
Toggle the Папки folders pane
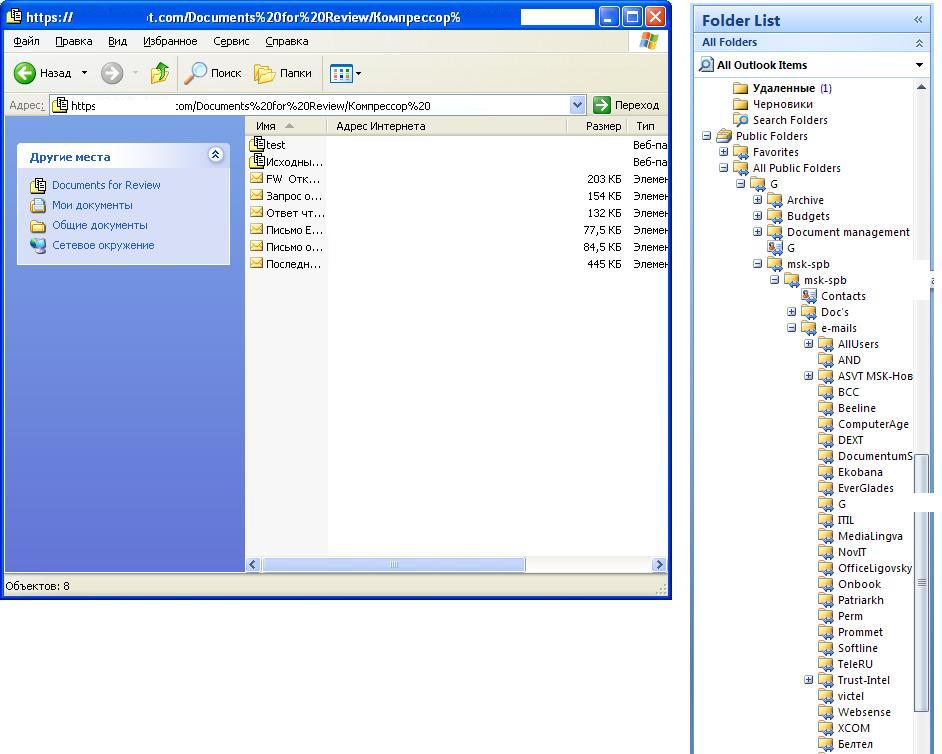click(282, 73)
